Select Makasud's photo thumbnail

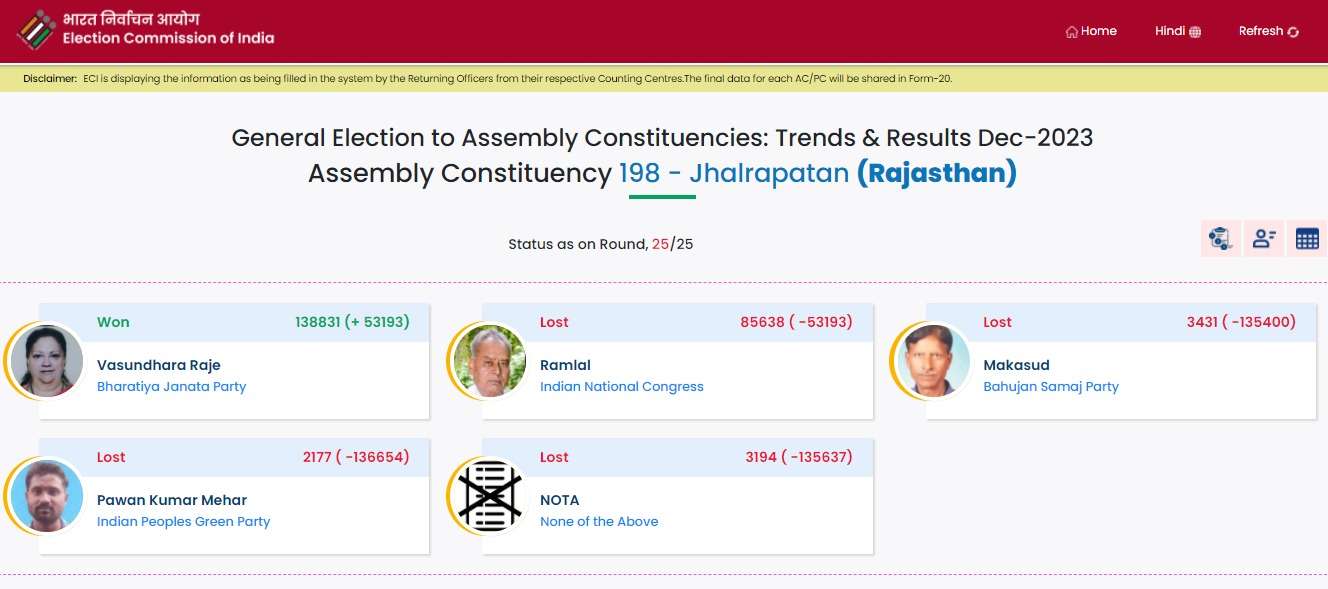point(932,361)
